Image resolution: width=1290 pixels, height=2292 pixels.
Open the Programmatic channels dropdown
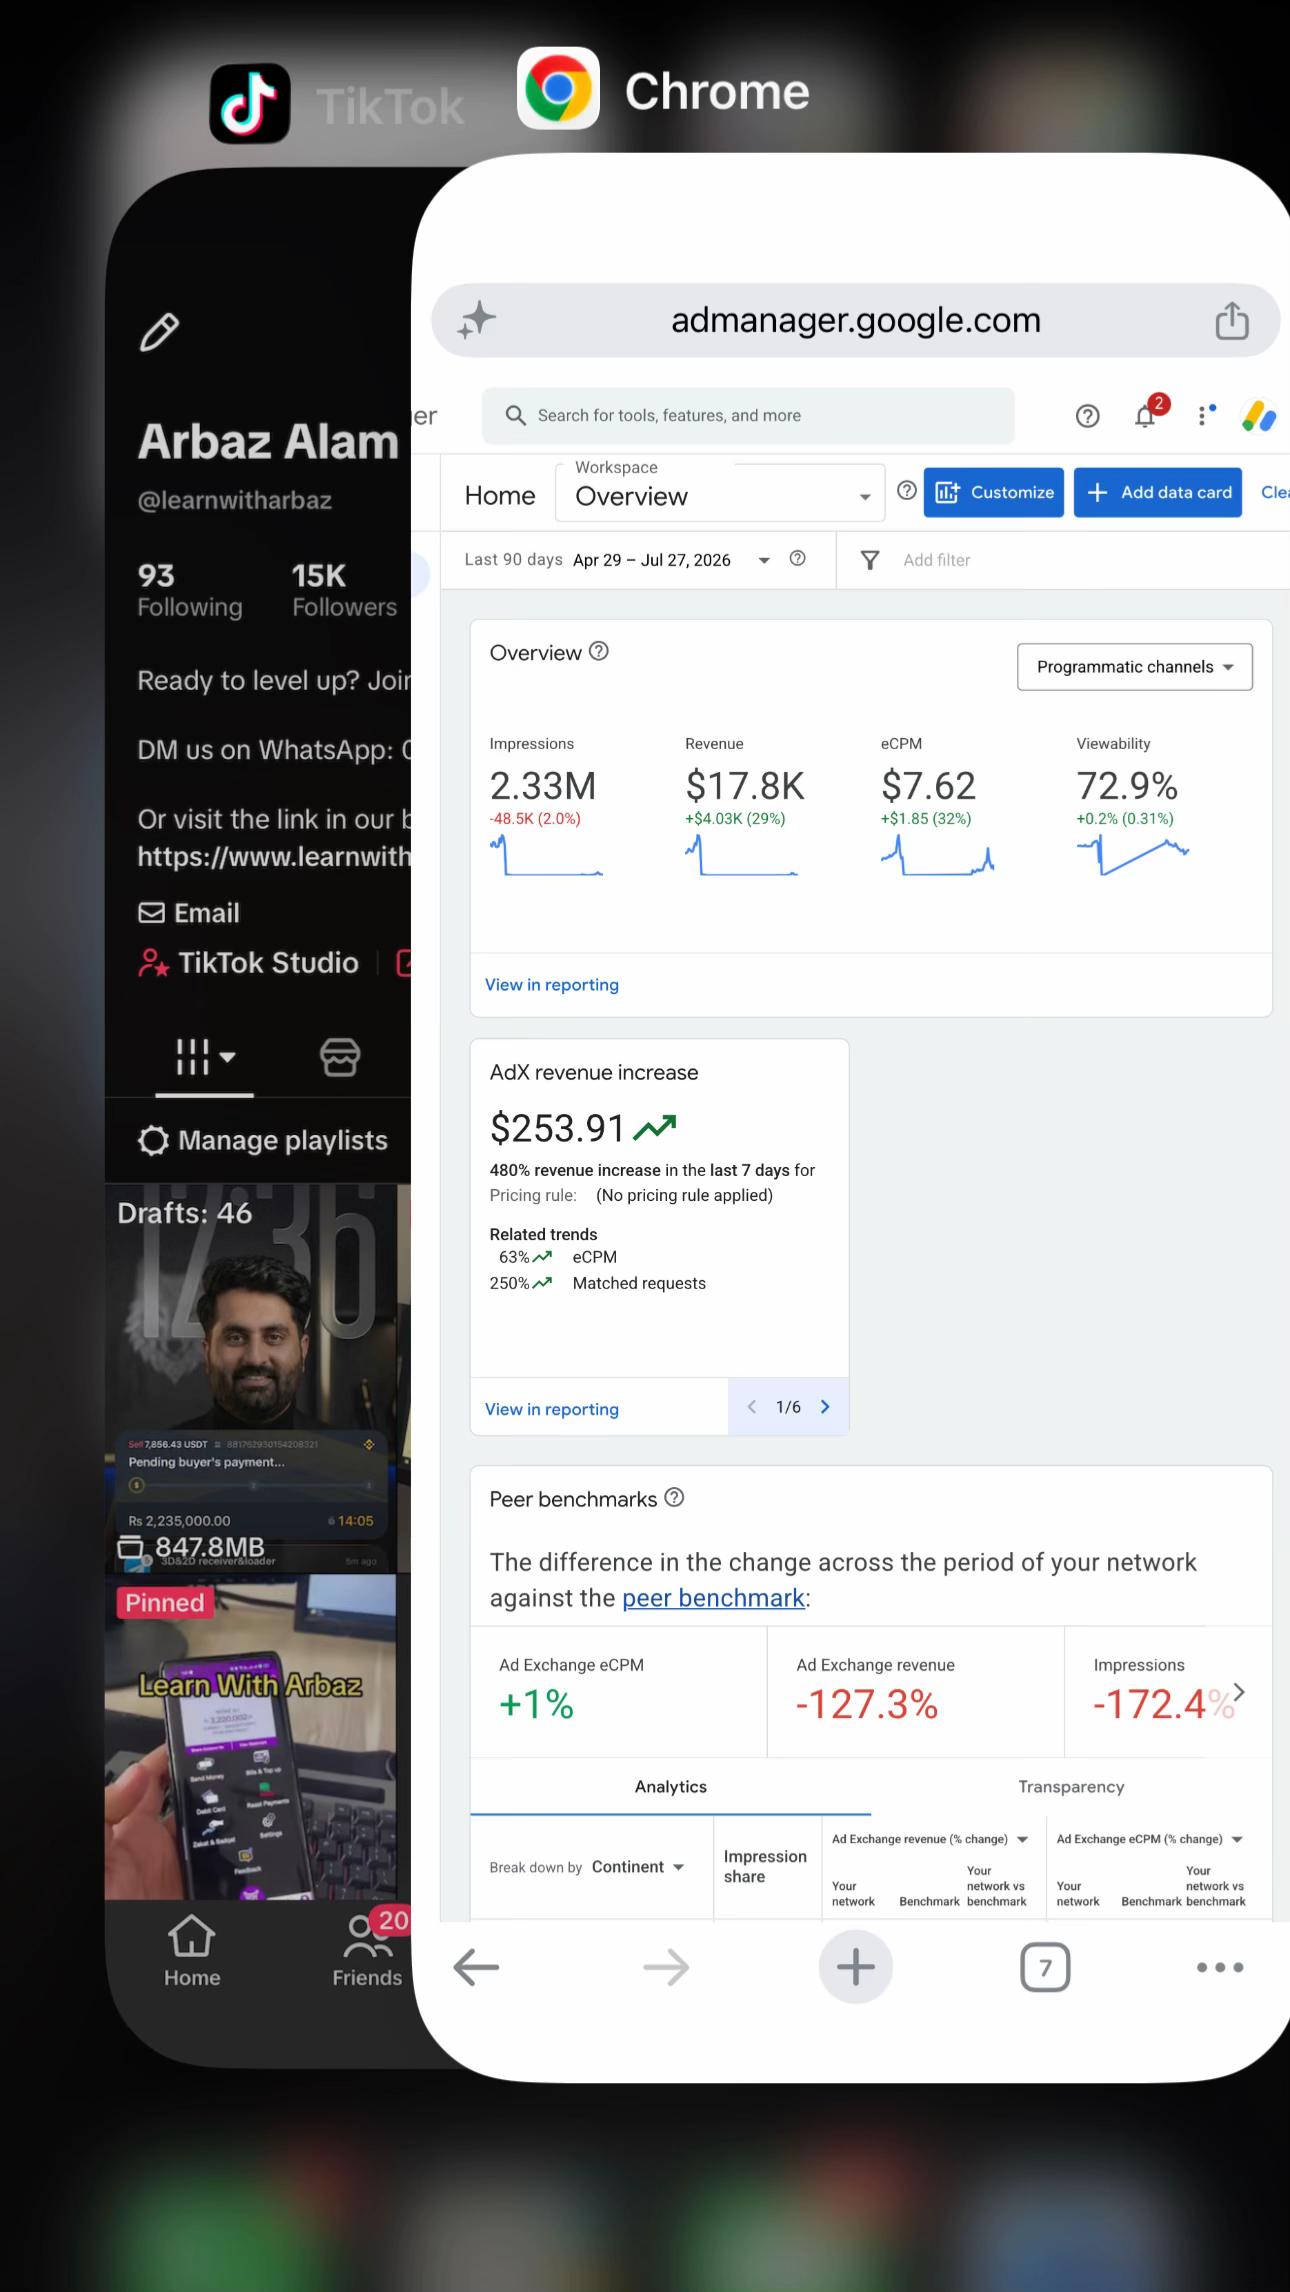click(x=1135, y=667)
